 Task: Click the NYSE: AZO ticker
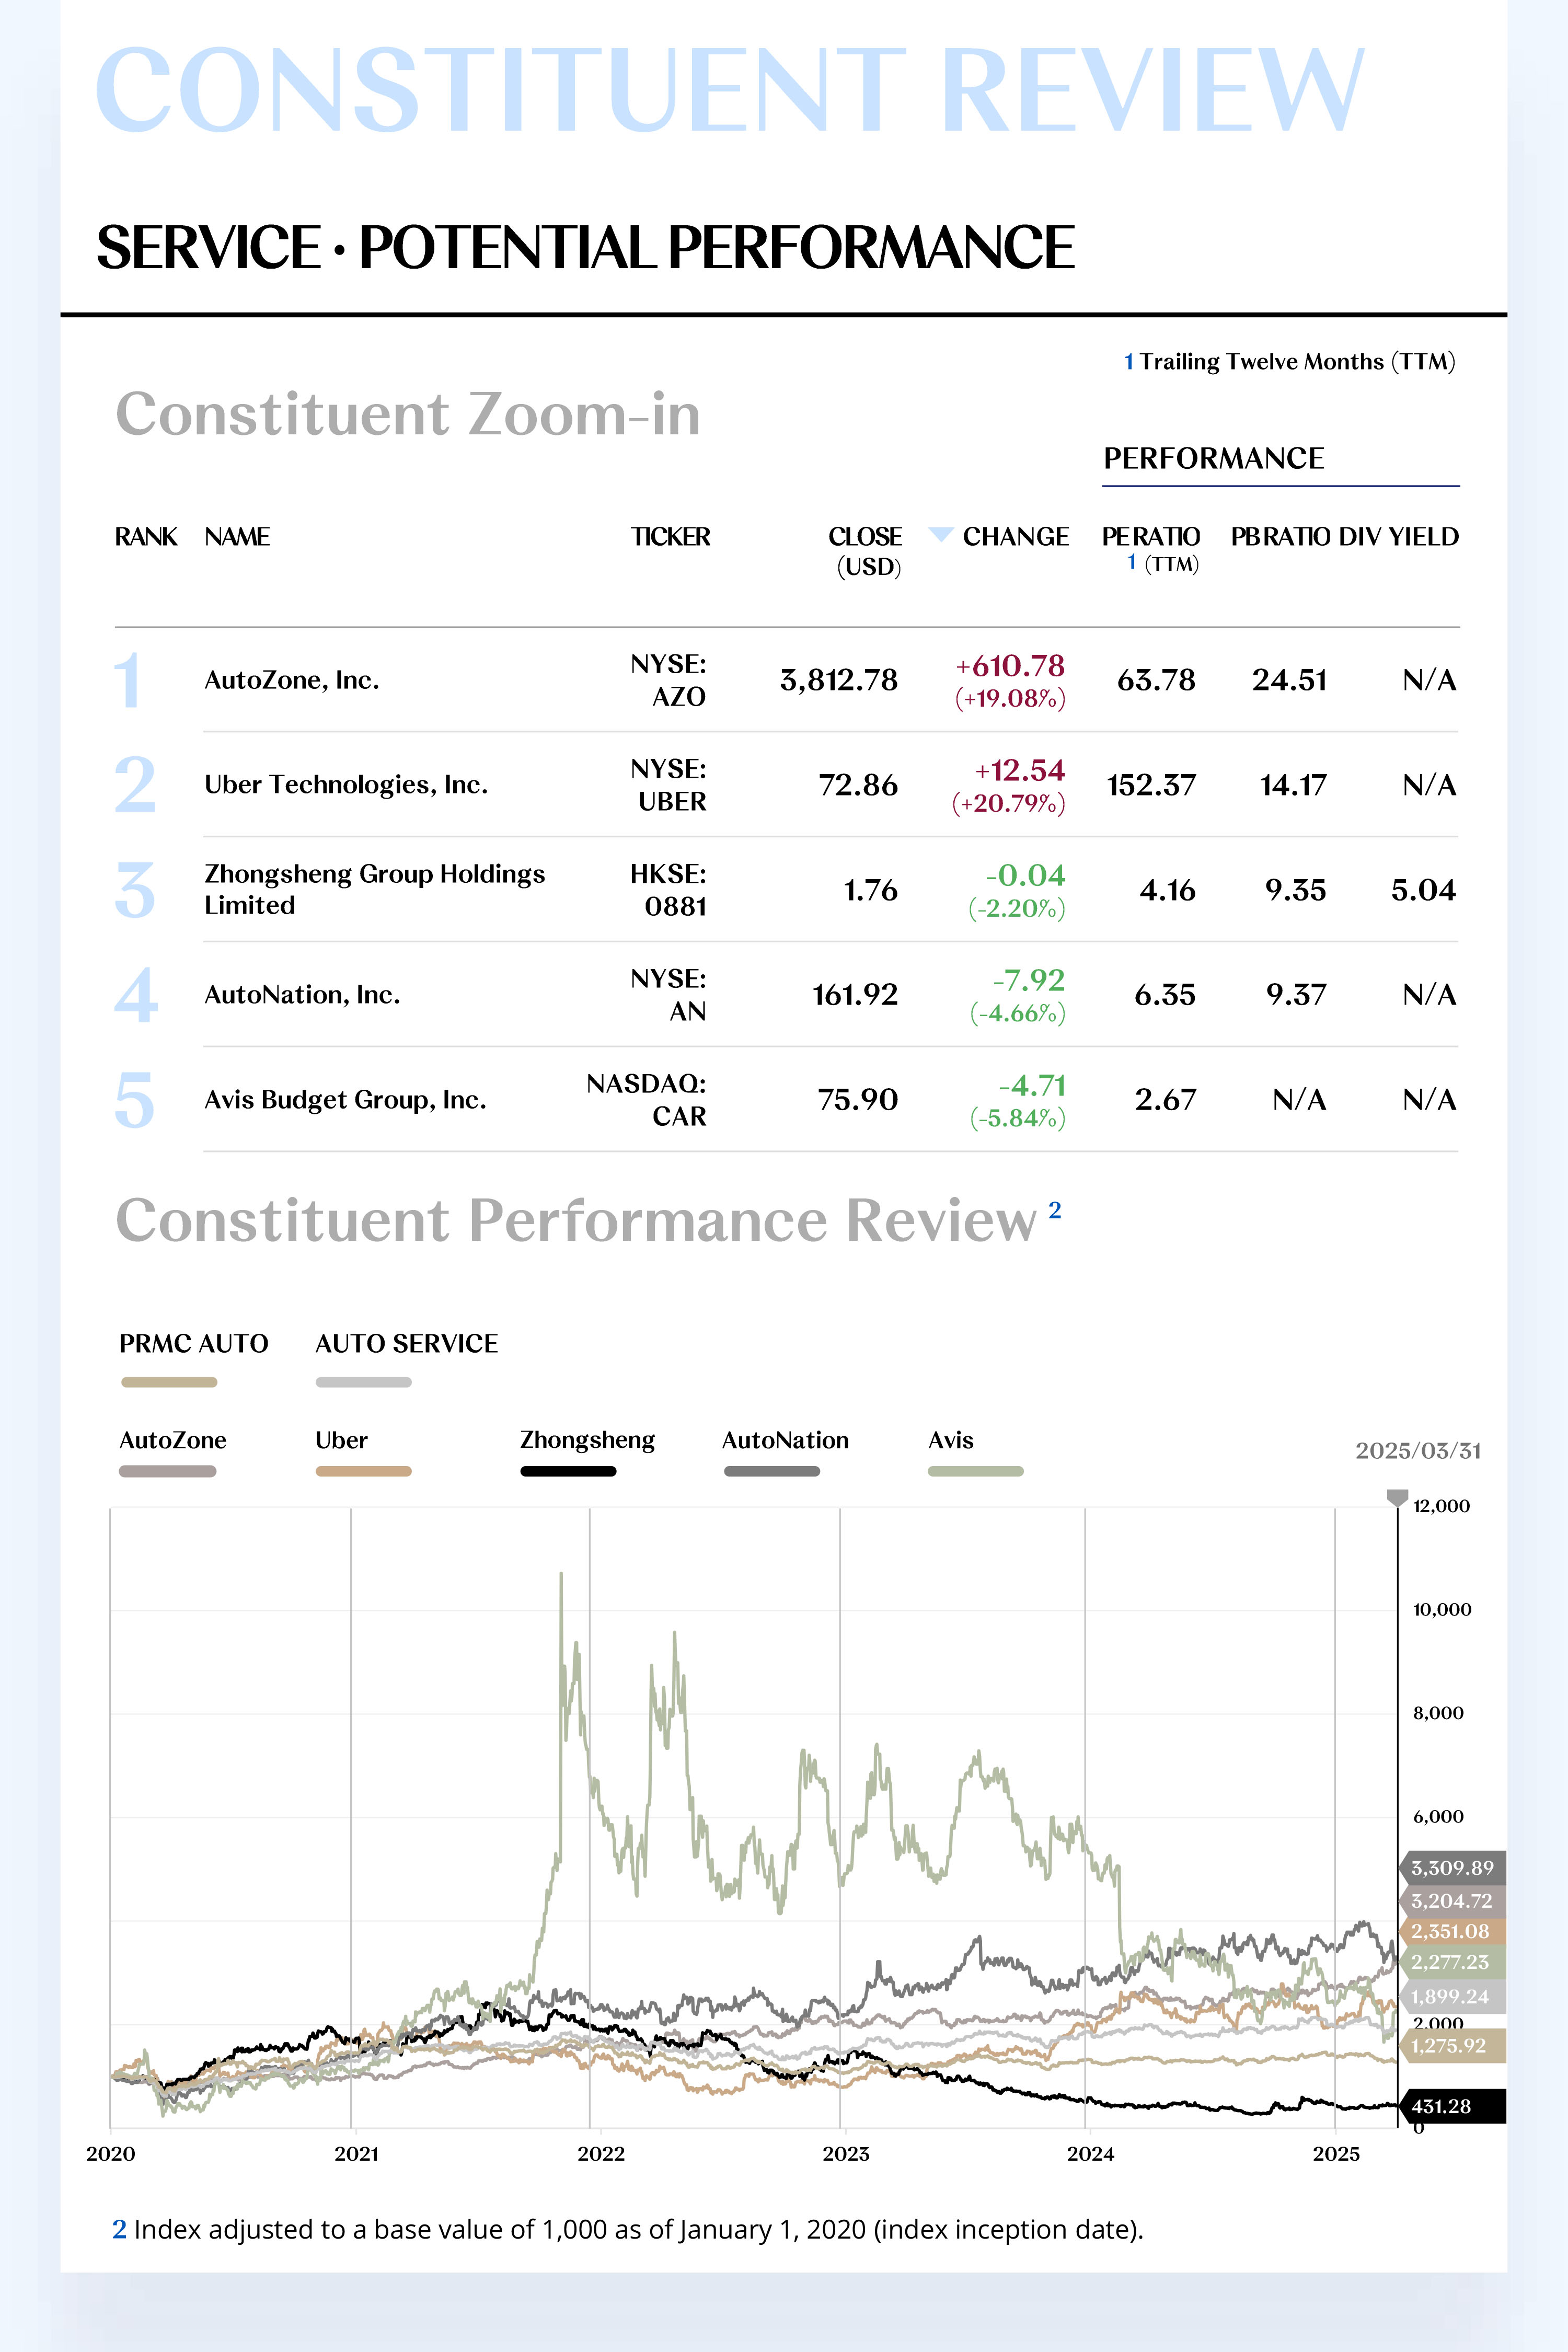point(668,680)
